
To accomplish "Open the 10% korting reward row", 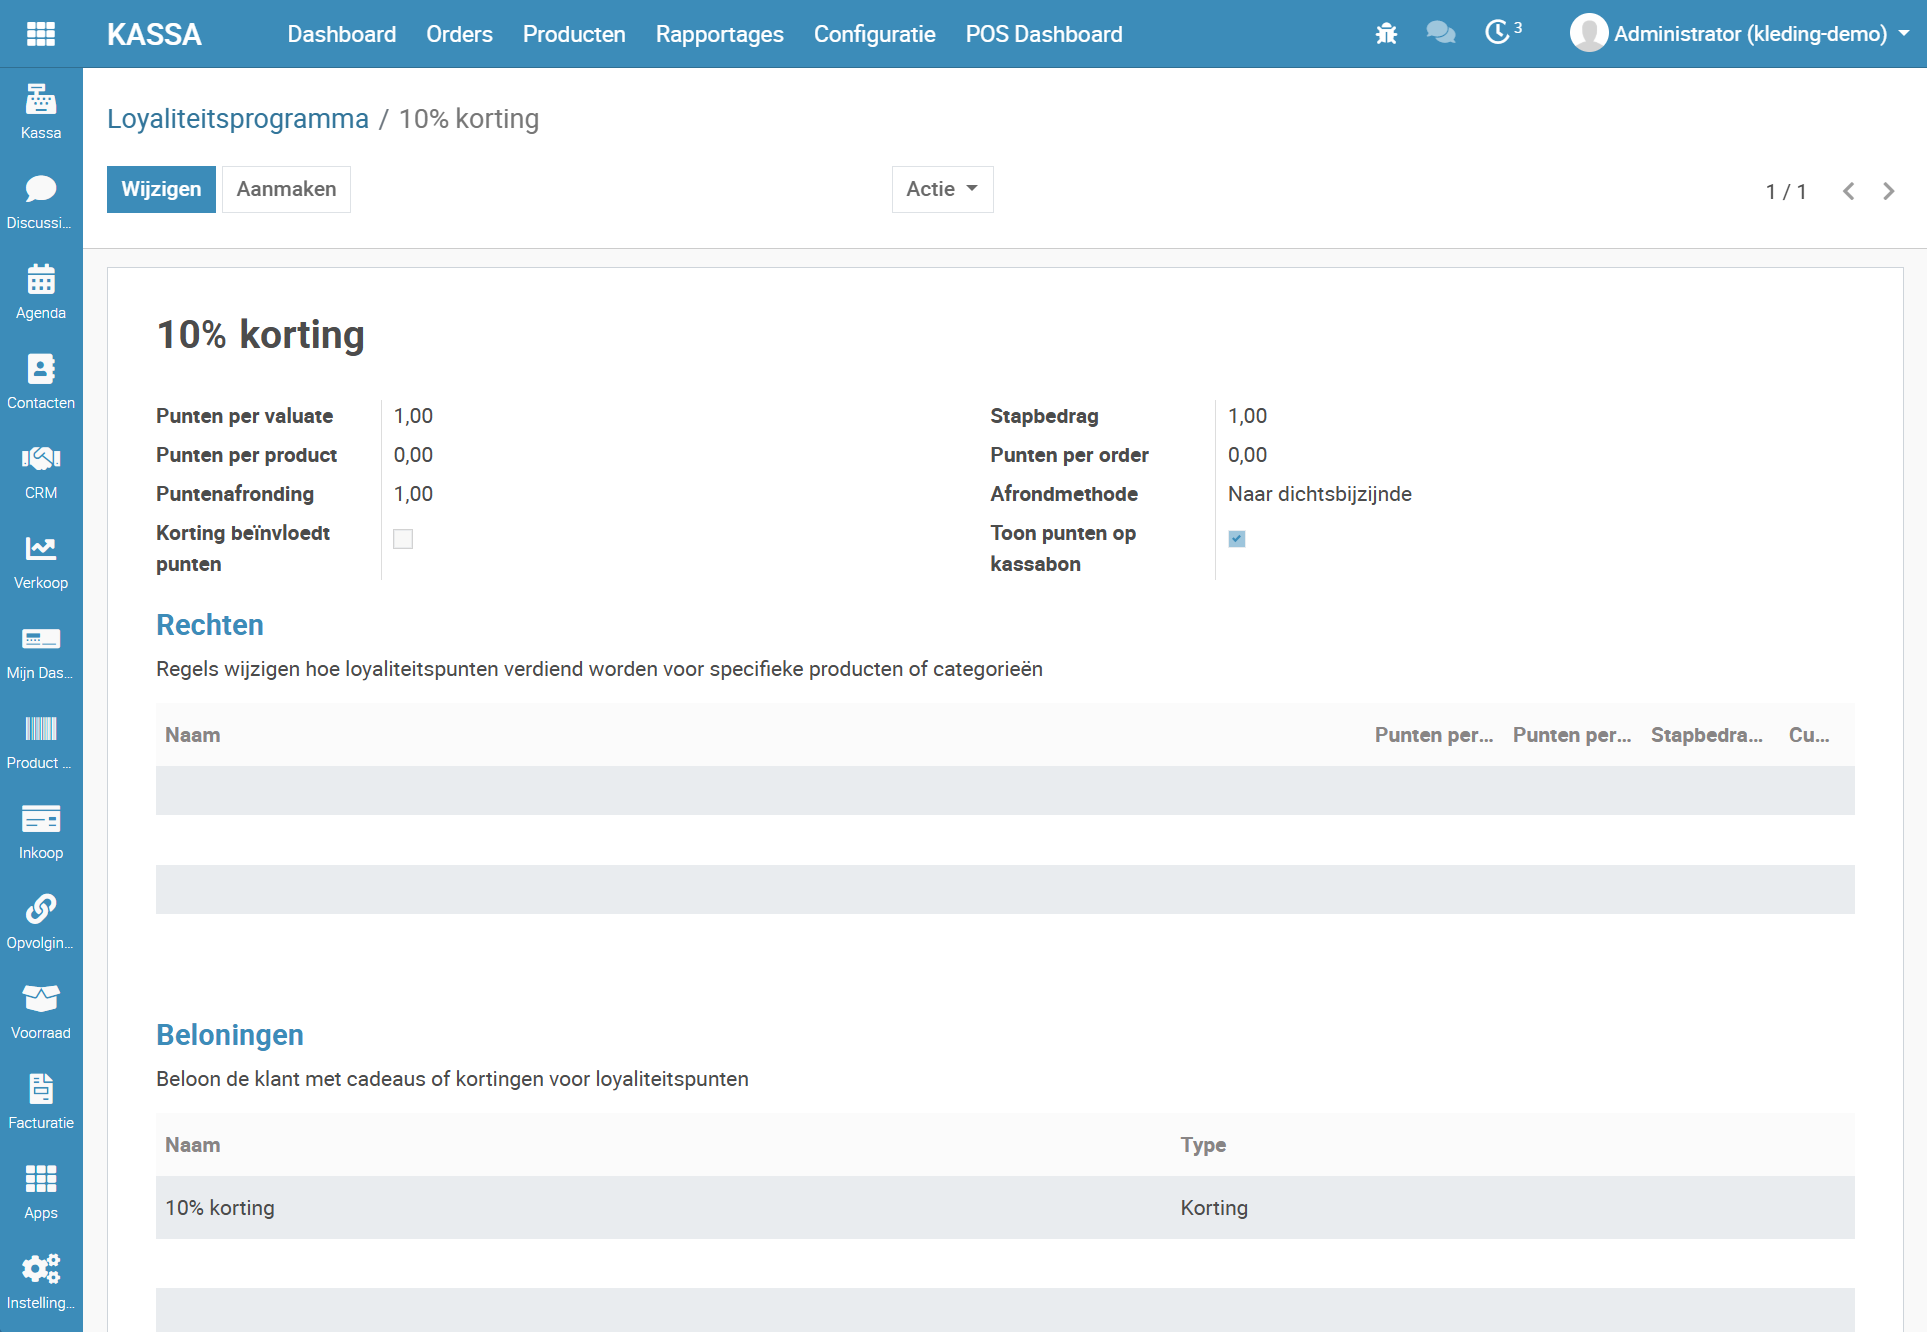I will point(1005,1208).
